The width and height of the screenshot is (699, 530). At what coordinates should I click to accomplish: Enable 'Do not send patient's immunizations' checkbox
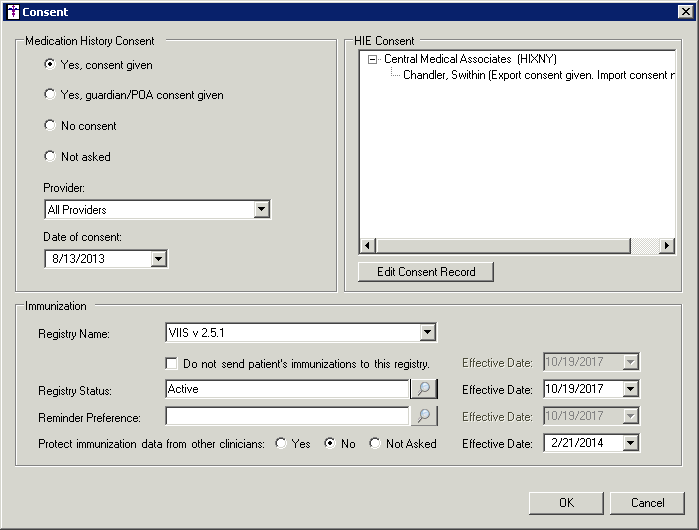[x=172, y=363]
